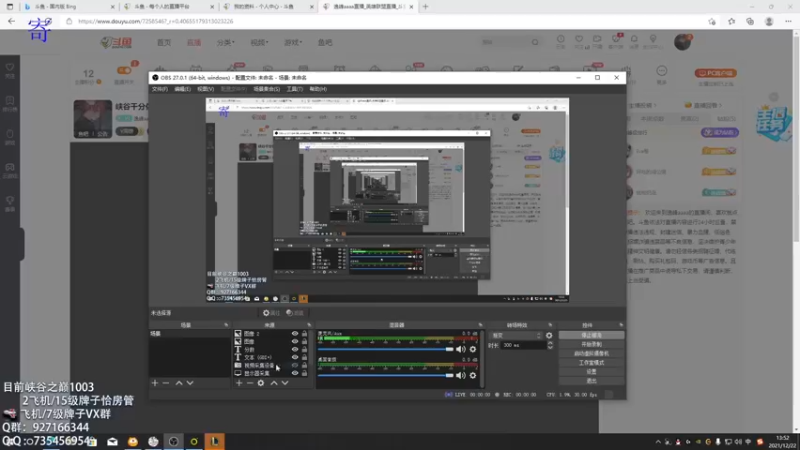
Task: Click the 桌面音频 volume slider
Action: [x=385, y=376]
